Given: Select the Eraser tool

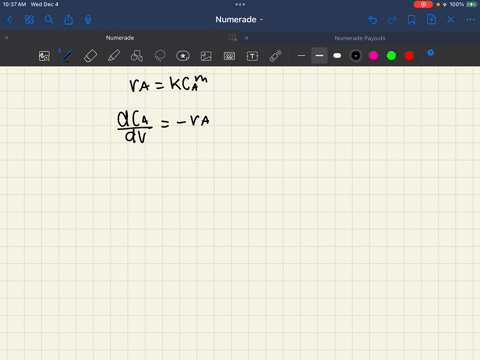Looking at the screenshot, I should [x=90, y=56].
